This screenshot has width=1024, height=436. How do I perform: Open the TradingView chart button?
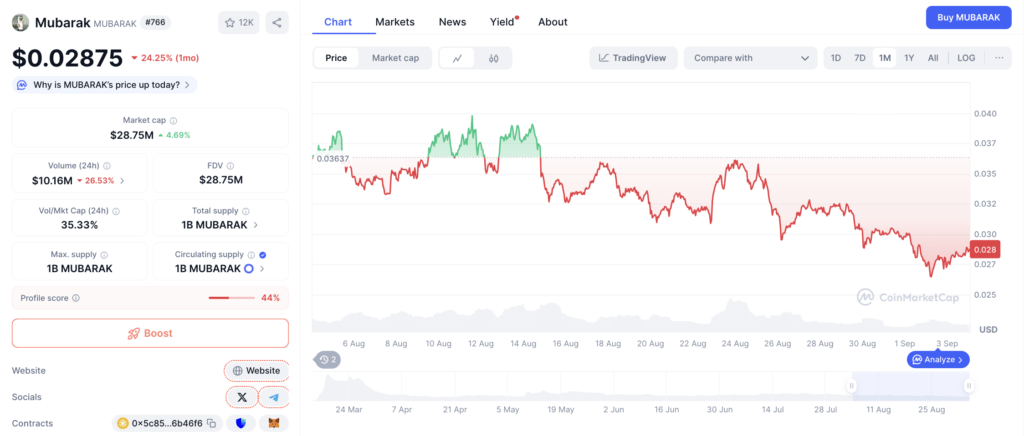(633, 58)
